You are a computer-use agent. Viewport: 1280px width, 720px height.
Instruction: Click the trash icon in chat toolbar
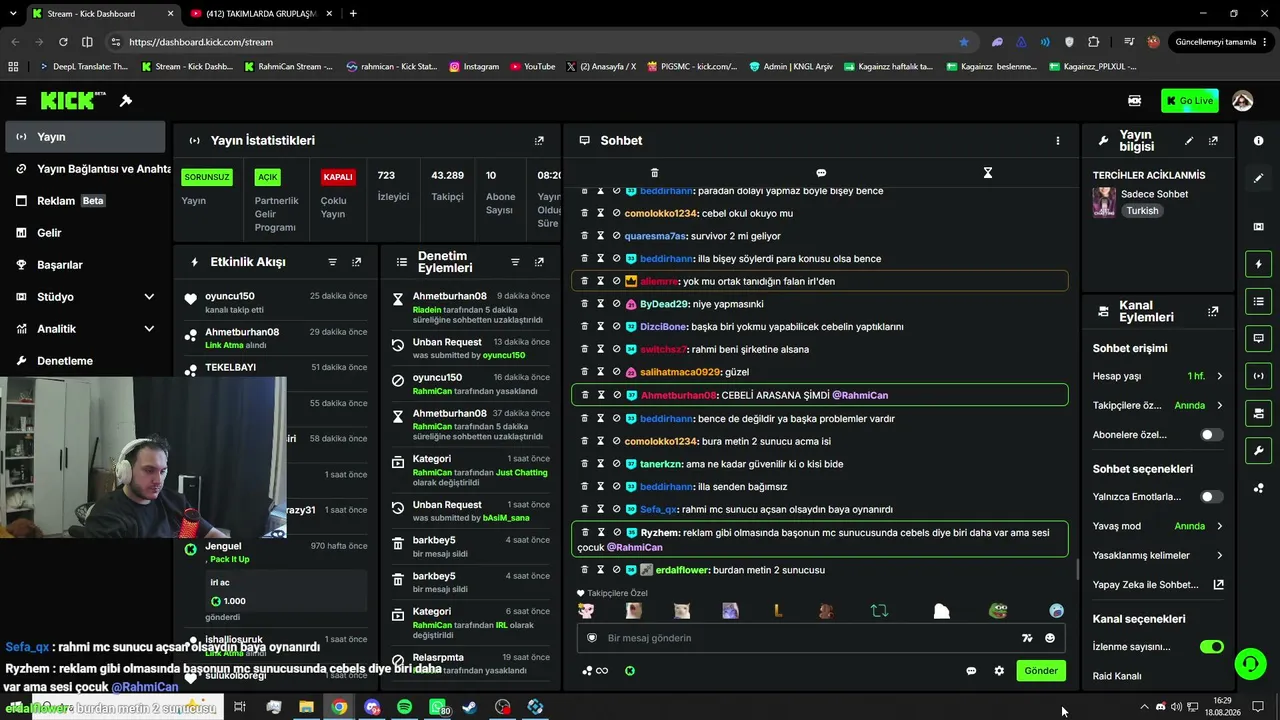pos(655,173)
